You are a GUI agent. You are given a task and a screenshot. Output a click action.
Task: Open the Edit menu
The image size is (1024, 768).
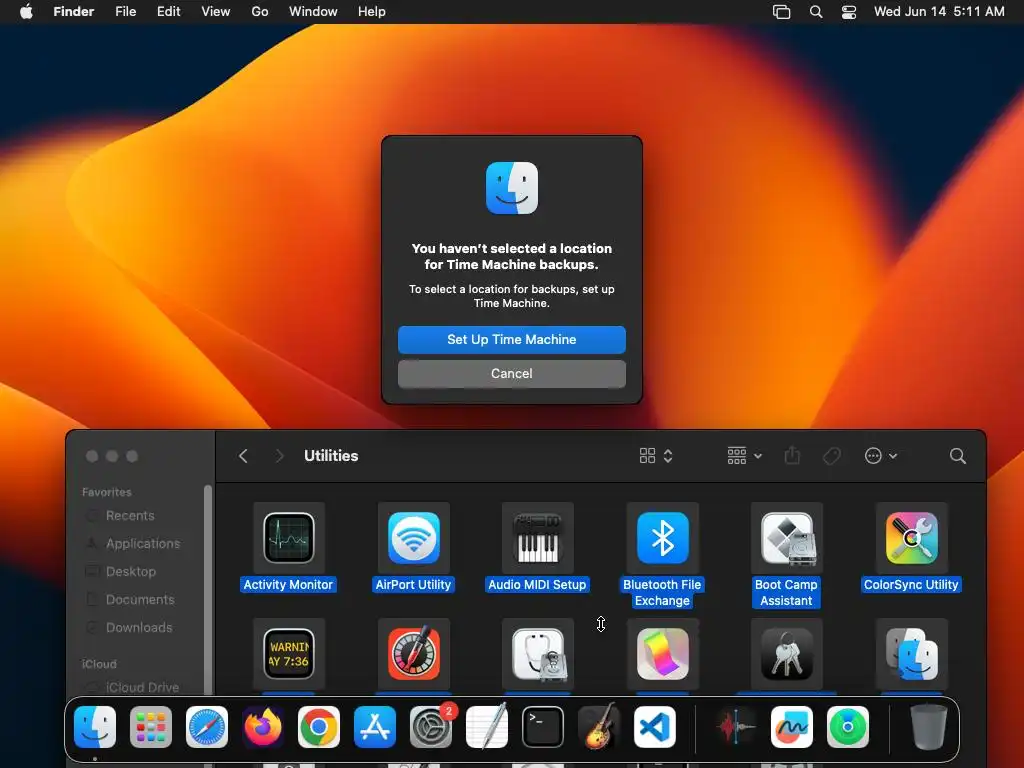pyautogui.click(x=168, y=12)
